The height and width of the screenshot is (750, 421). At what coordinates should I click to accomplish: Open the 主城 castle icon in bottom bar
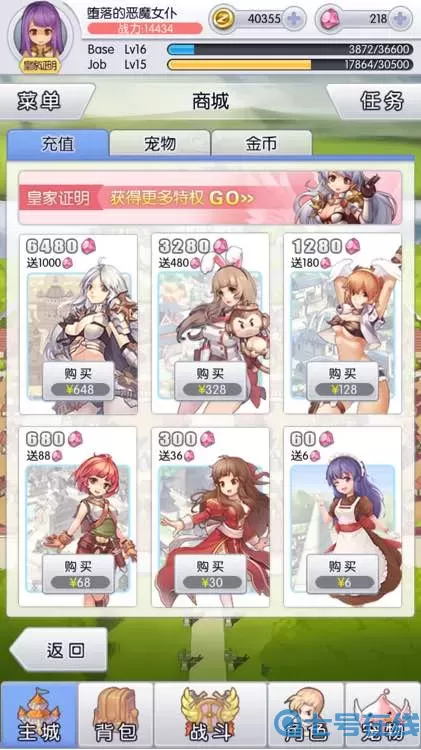(39, 715)
